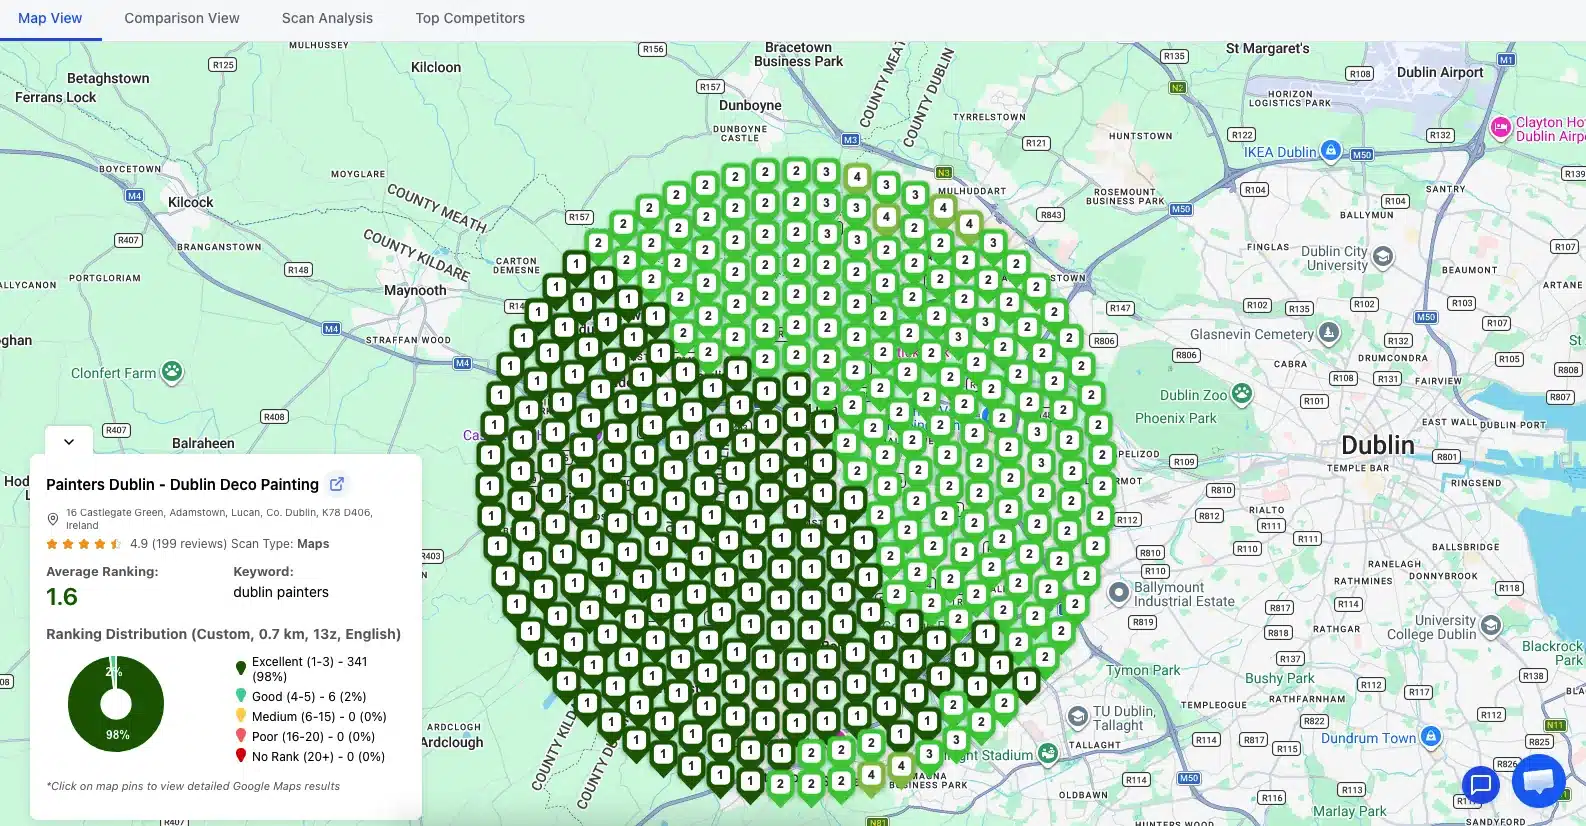Click the Betaghstown map label

pos(108,78)
